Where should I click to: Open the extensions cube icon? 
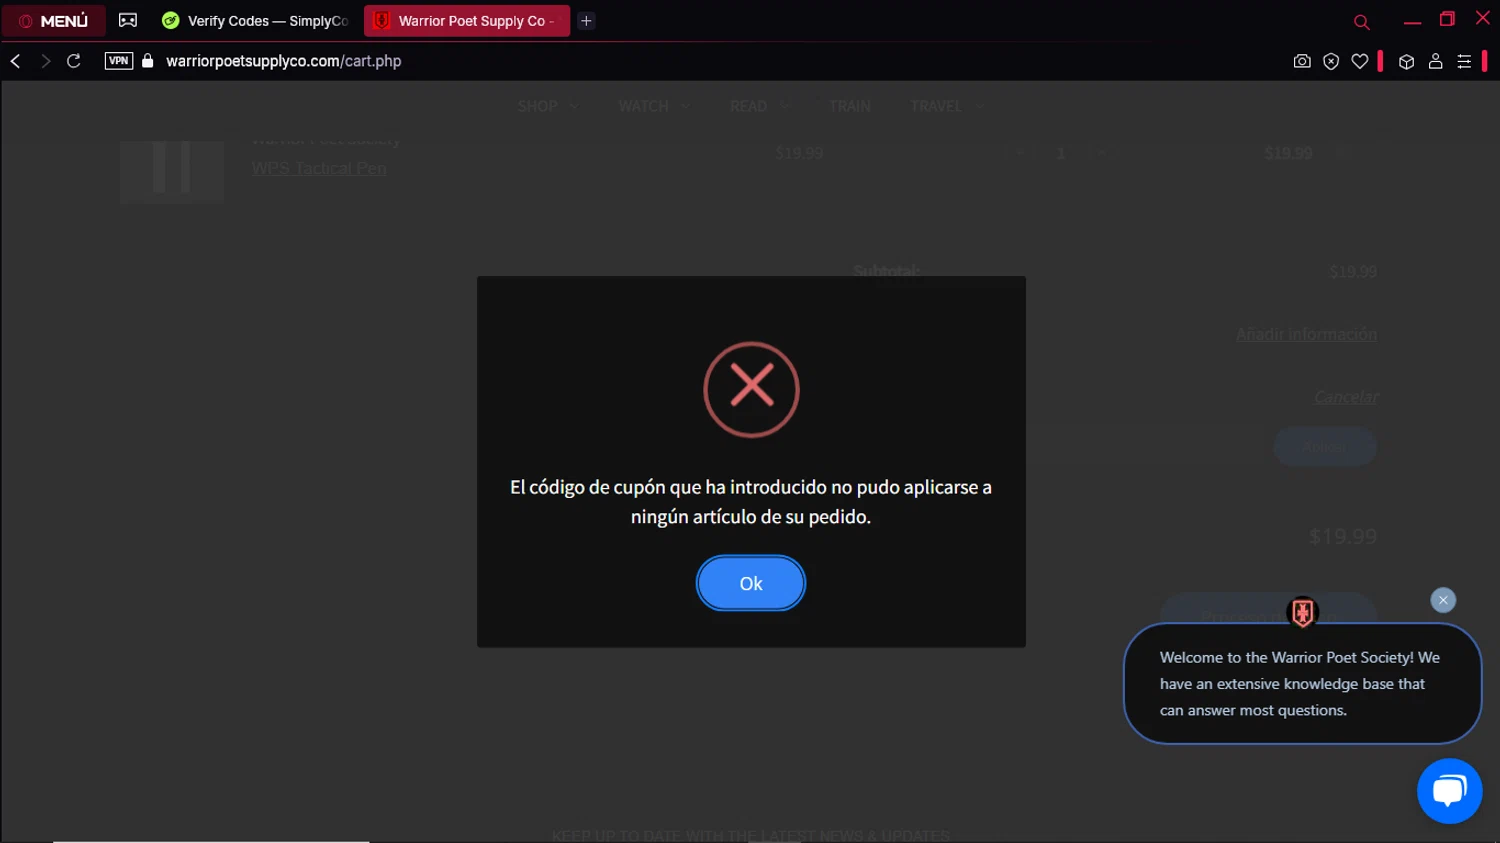click(x=1406, y=61)
